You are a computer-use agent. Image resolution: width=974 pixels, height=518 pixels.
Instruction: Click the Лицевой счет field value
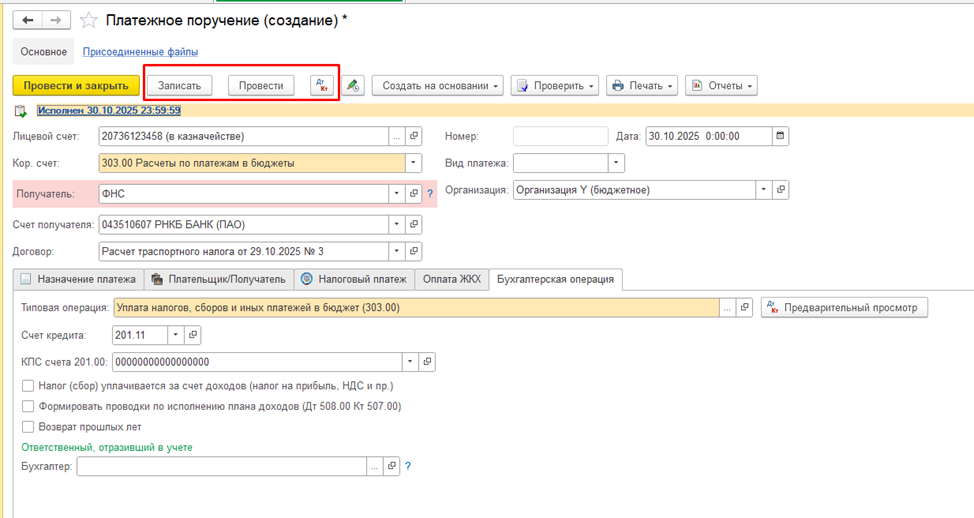[244, 136]
